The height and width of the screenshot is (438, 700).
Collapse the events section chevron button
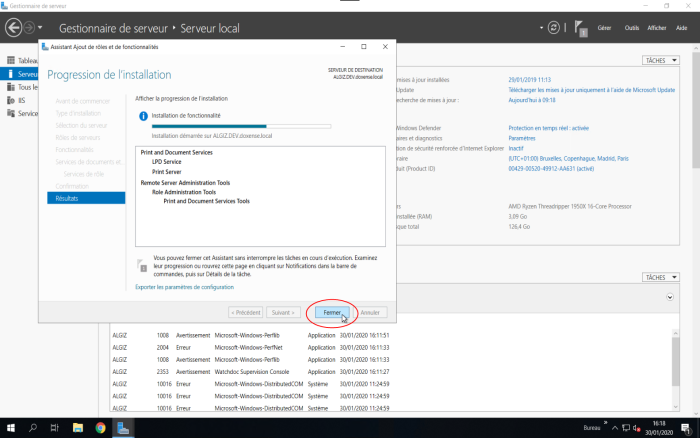669,297
